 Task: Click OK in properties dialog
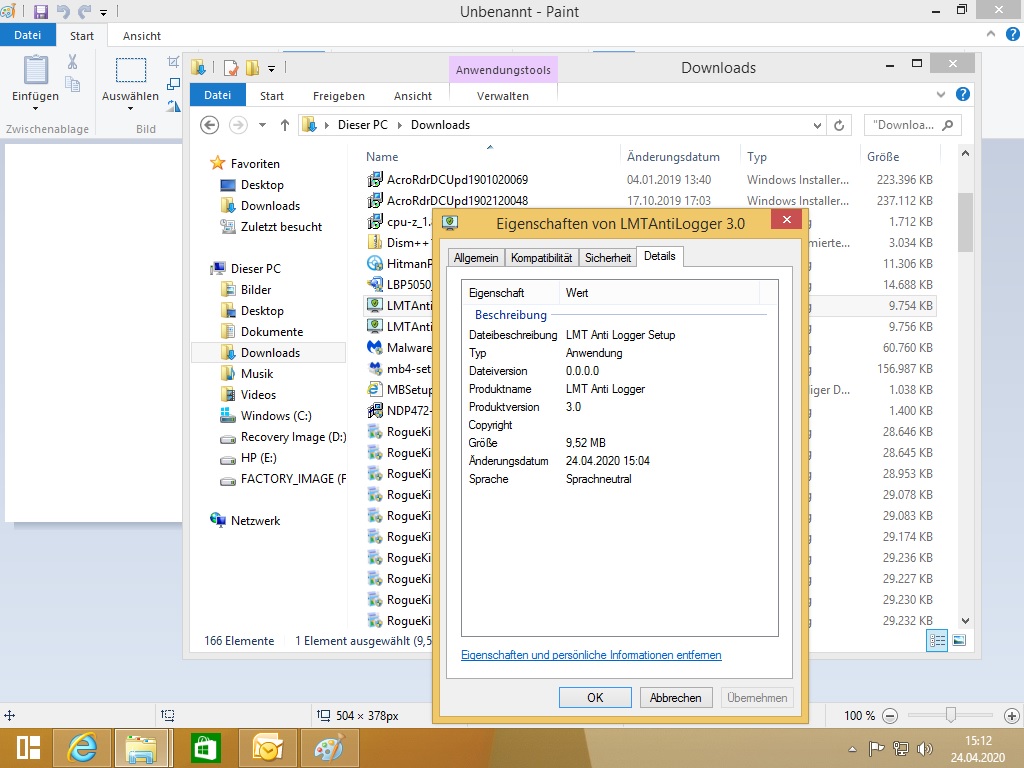(x=595, y=697)
